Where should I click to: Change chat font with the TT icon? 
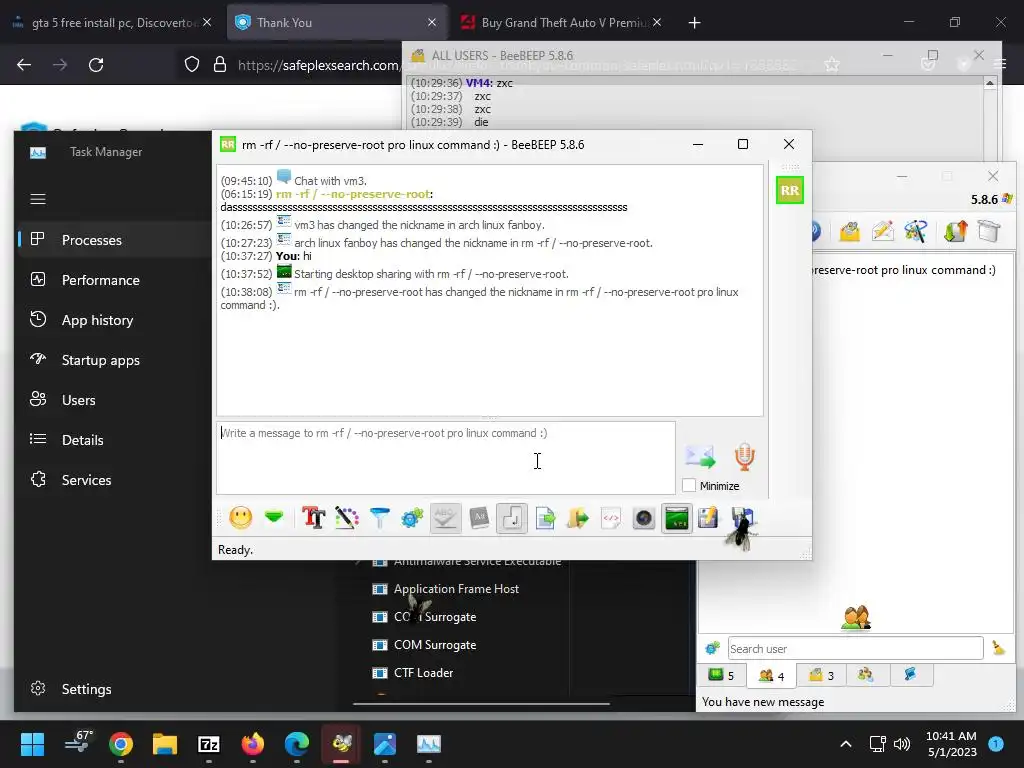tap(313, 518)
